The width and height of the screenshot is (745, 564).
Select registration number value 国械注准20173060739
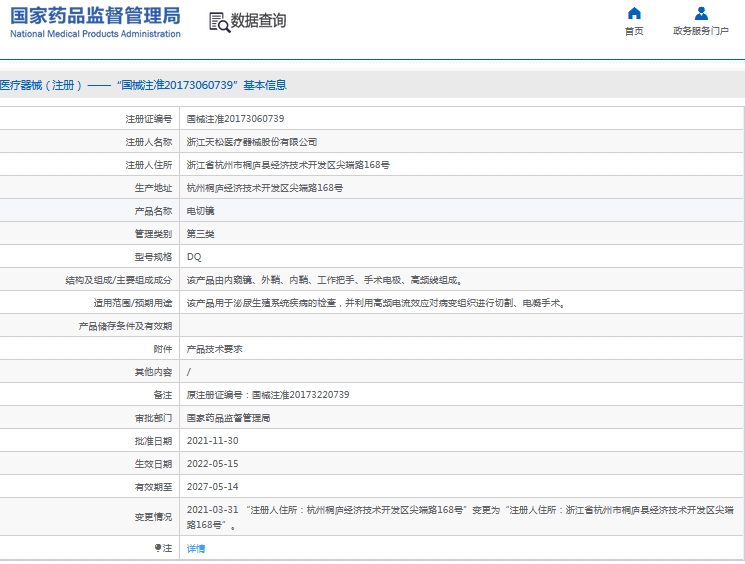point(235,119)
